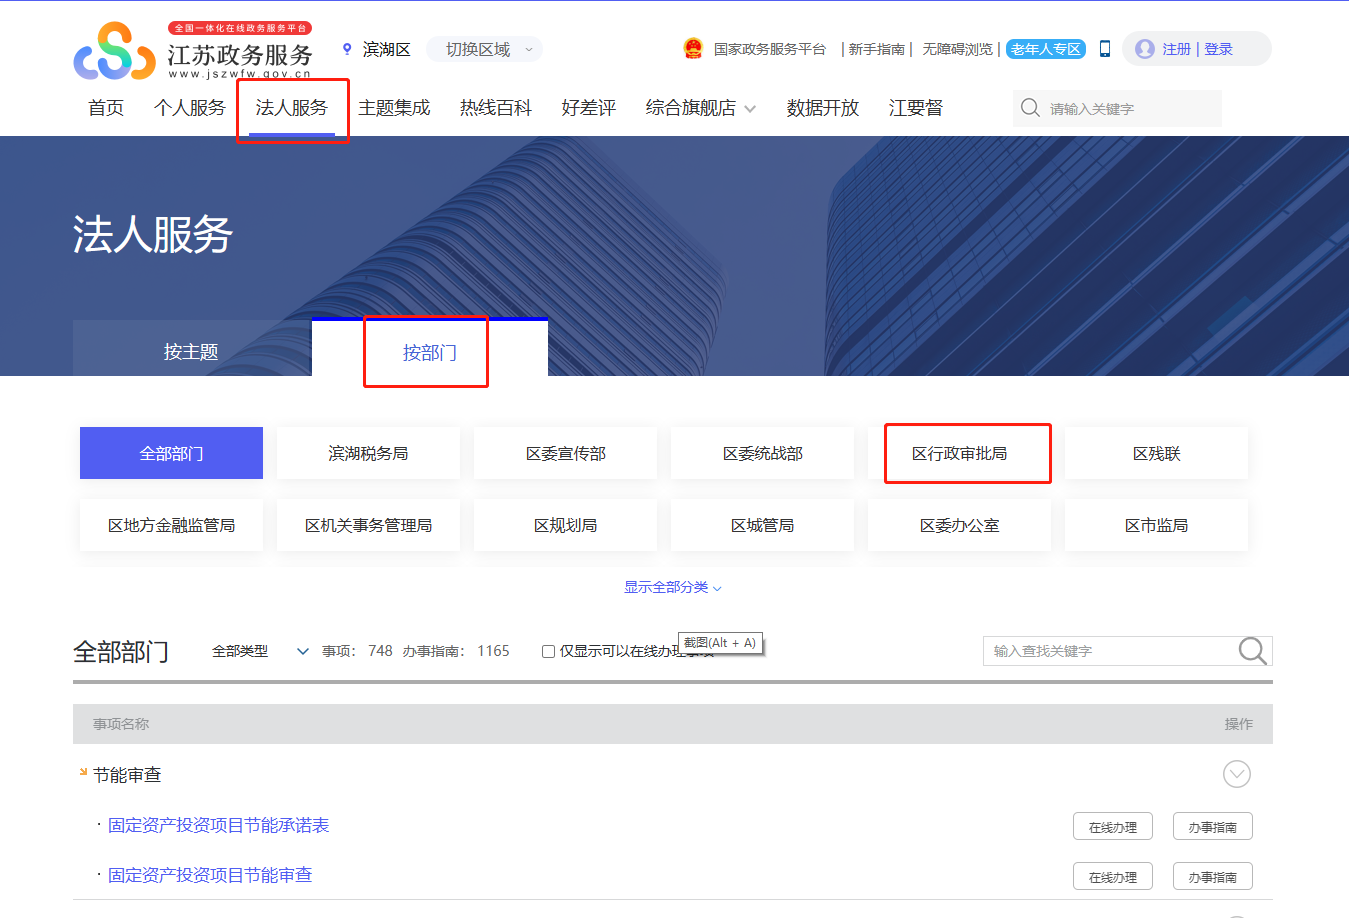The width and height of the screenshot is (1349, 918).
Task: Click 在线办理 for 固定资产投资项目节能审查
Action: 1112,877
